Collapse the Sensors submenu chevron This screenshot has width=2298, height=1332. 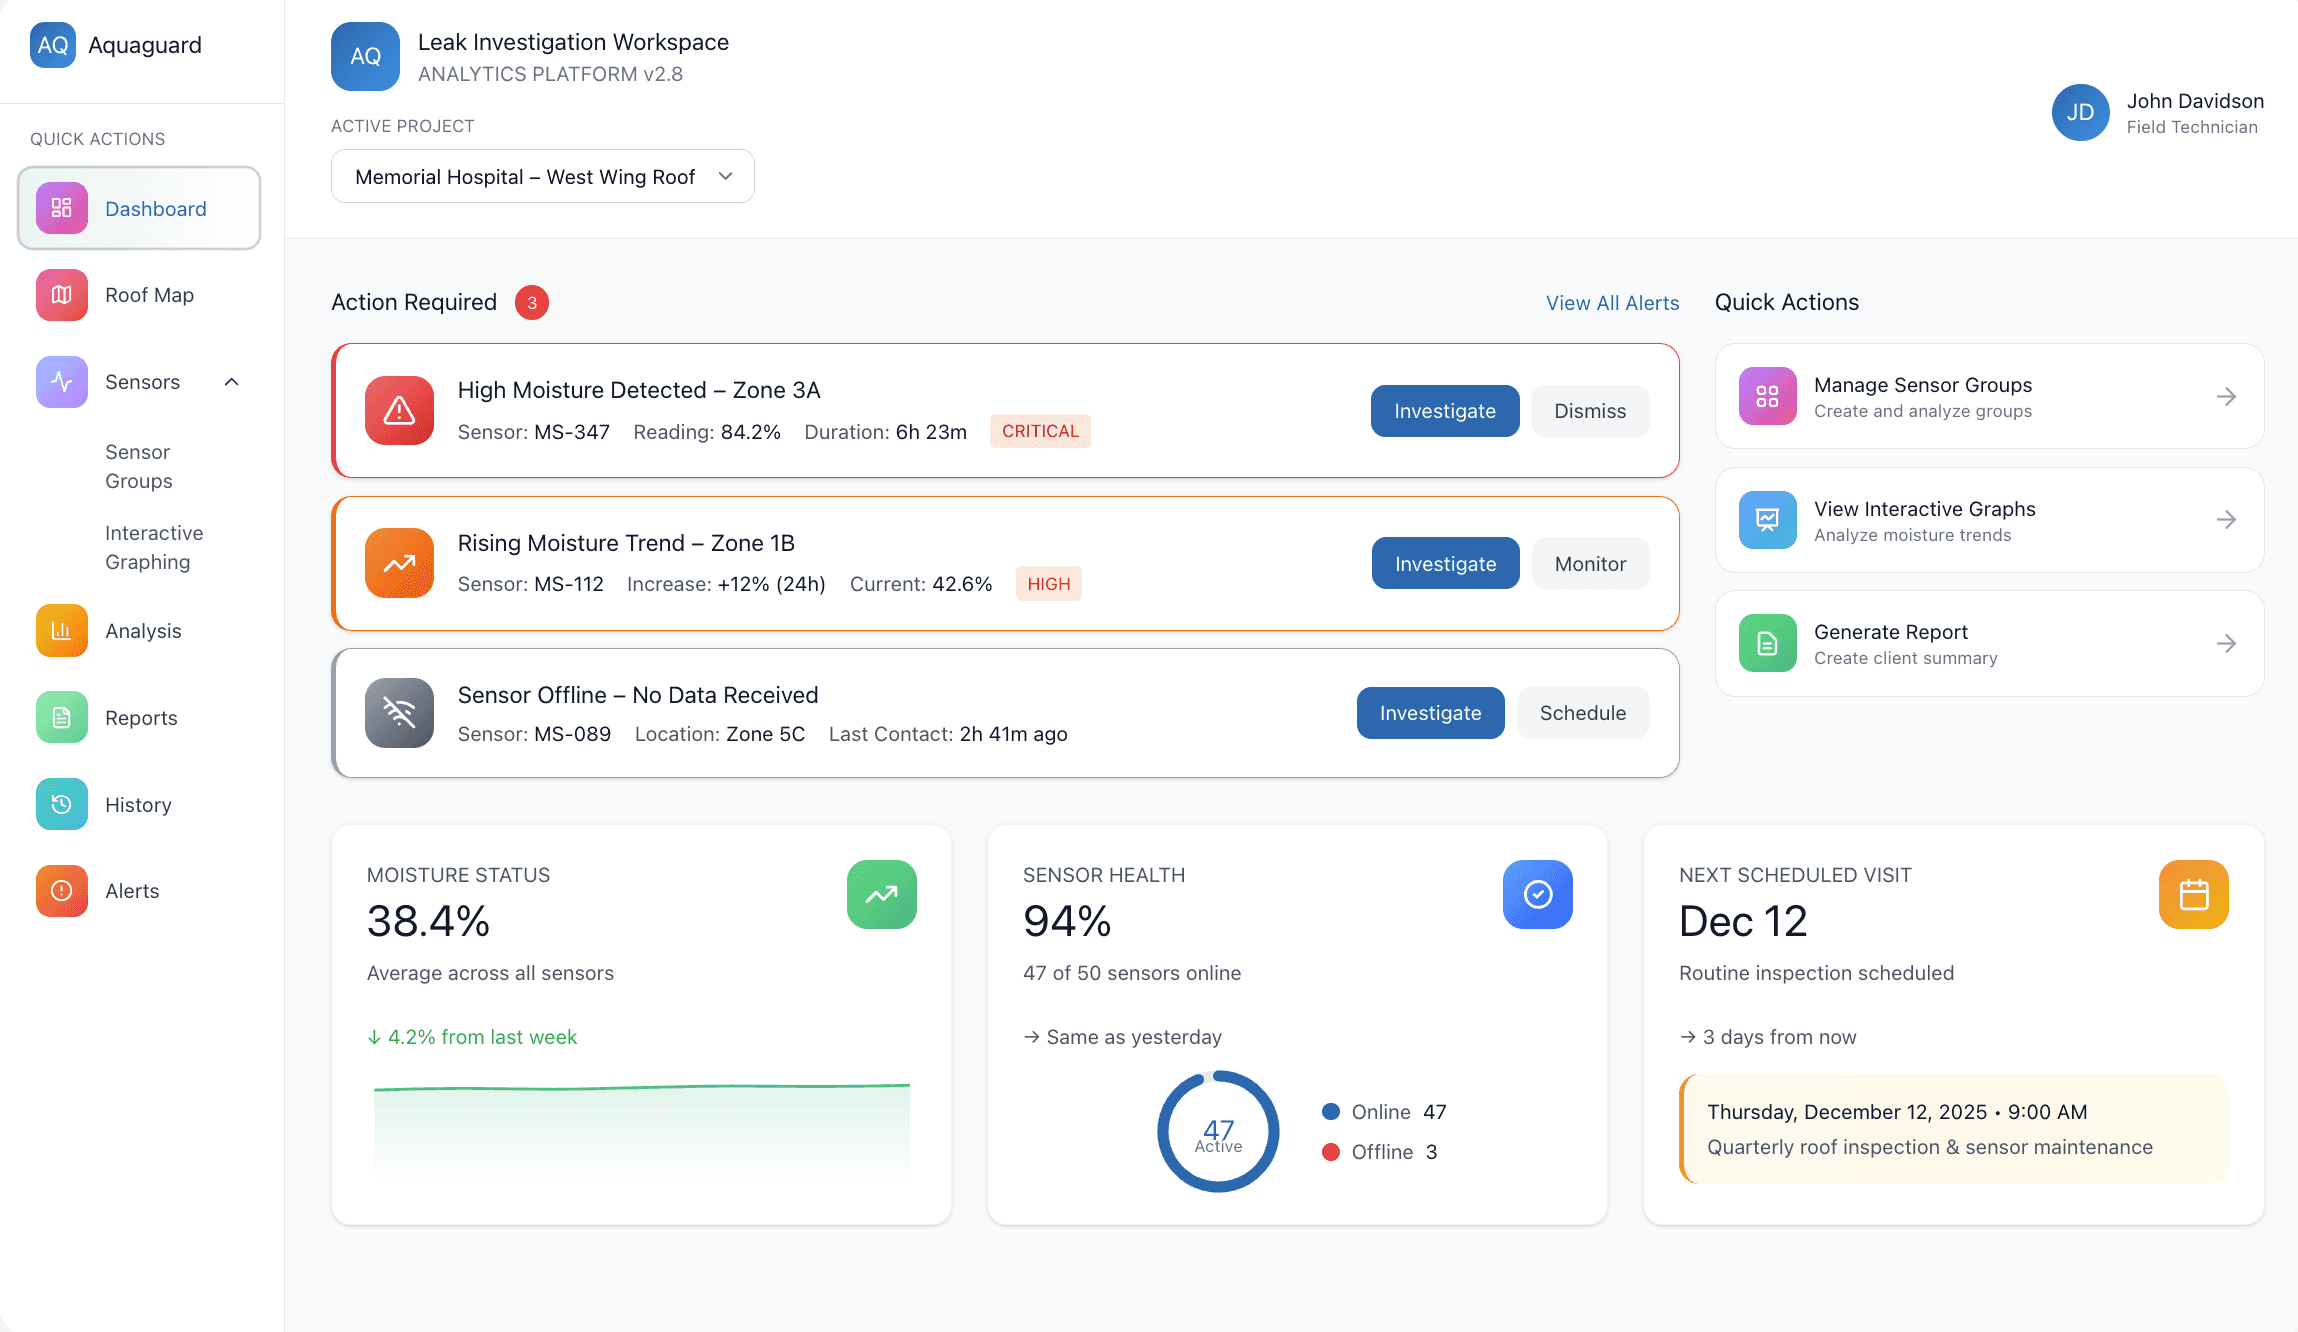pos(232,382)
